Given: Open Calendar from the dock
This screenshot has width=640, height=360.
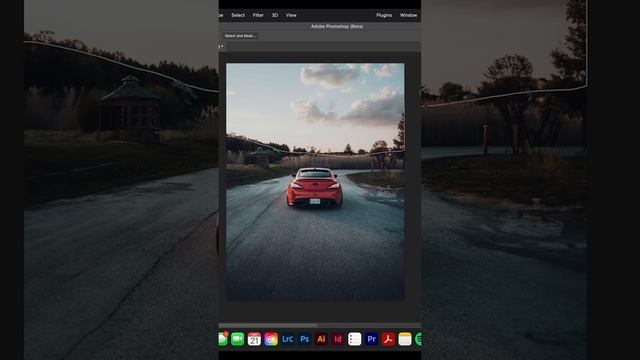Looking at the screenshot, I should (x=254, y=339).
